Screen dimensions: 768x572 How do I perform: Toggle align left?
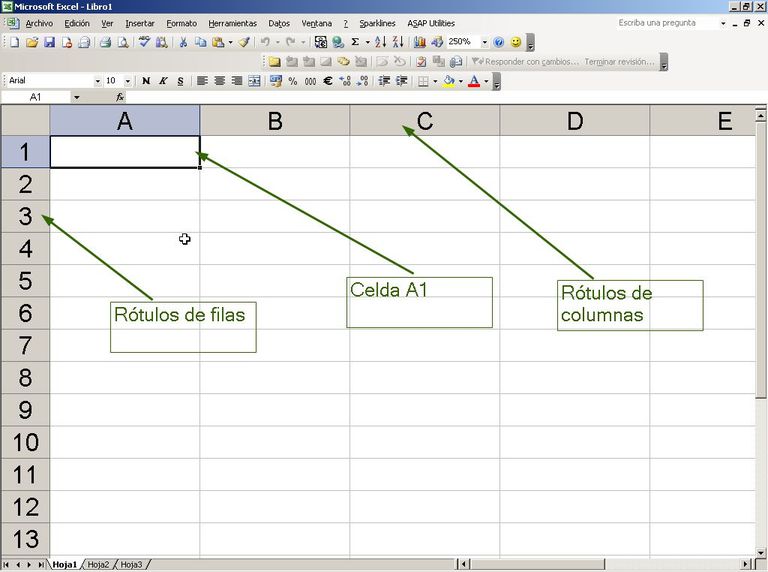point(202,81)
